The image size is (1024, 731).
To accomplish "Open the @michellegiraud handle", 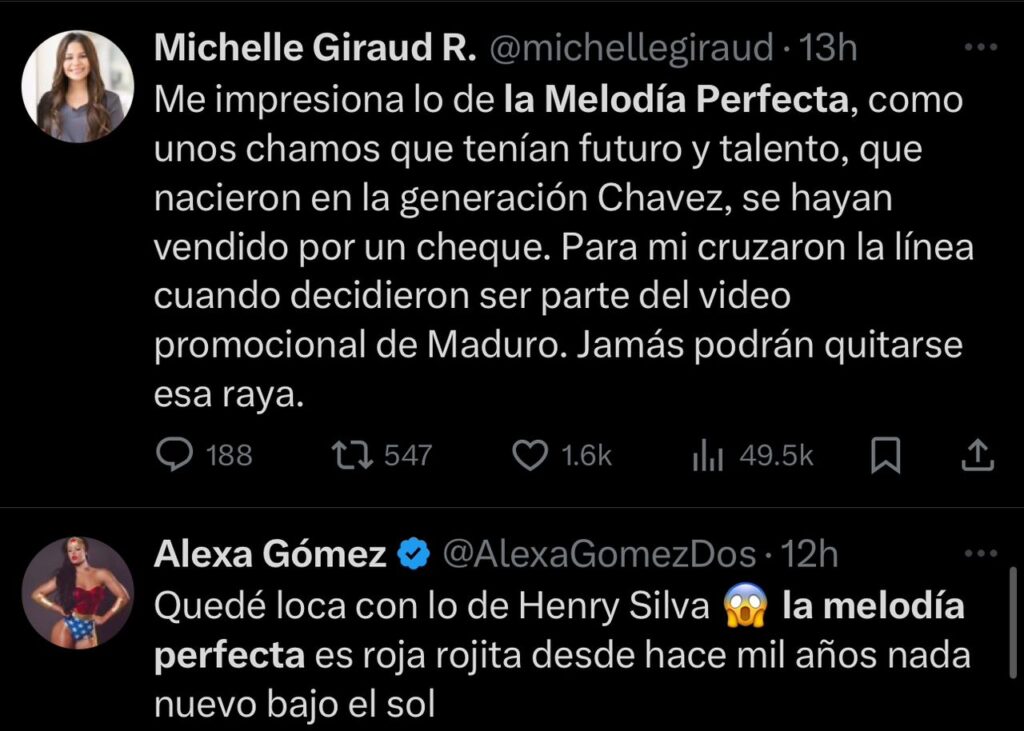I will pyautogui.click(x=630, y=48).
